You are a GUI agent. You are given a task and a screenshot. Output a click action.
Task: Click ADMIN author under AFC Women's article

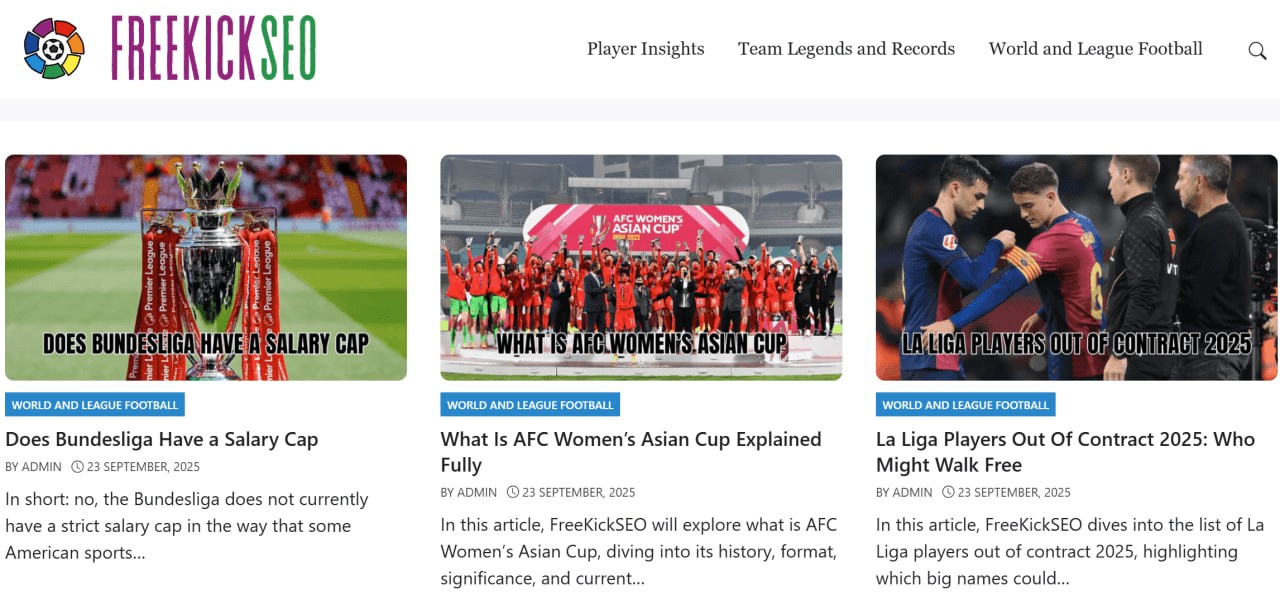478,492
